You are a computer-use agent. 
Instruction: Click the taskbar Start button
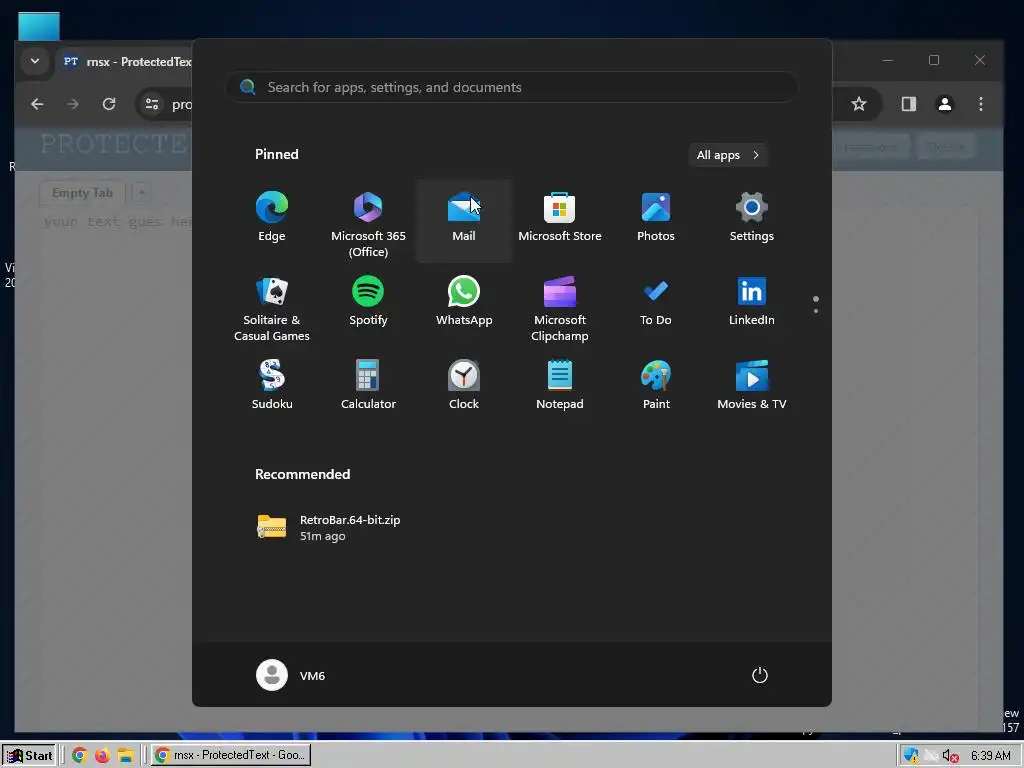[29, 755]
